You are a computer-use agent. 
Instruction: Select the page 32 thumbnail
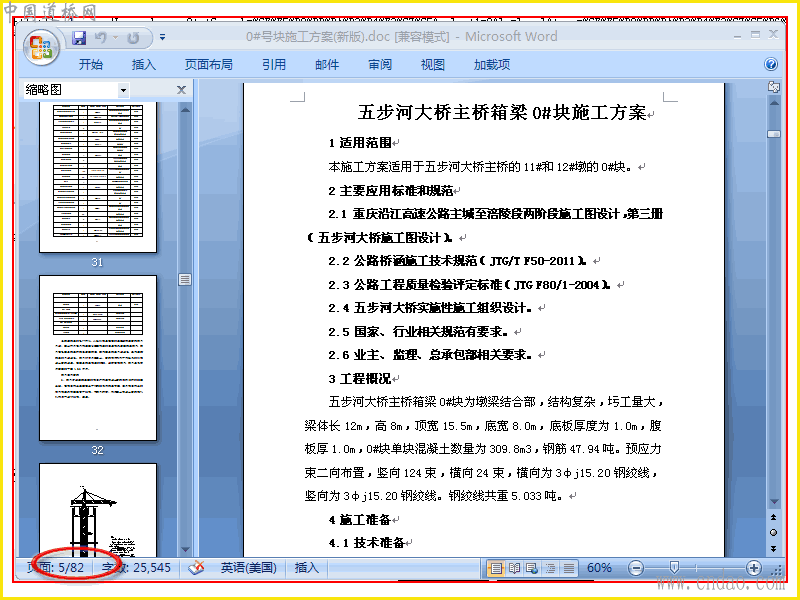click(x=98, y=358)
